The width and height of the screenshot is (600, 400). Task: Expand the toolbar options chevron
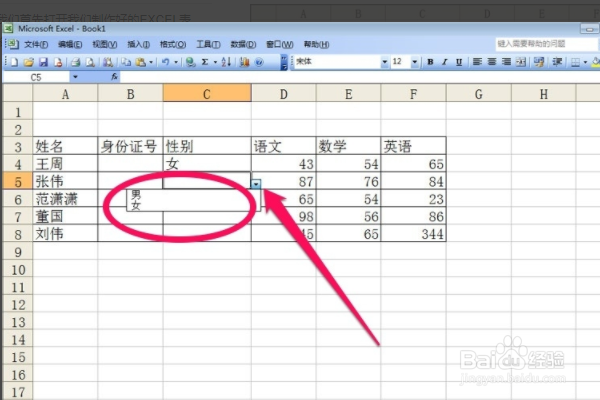pos(284,62)
